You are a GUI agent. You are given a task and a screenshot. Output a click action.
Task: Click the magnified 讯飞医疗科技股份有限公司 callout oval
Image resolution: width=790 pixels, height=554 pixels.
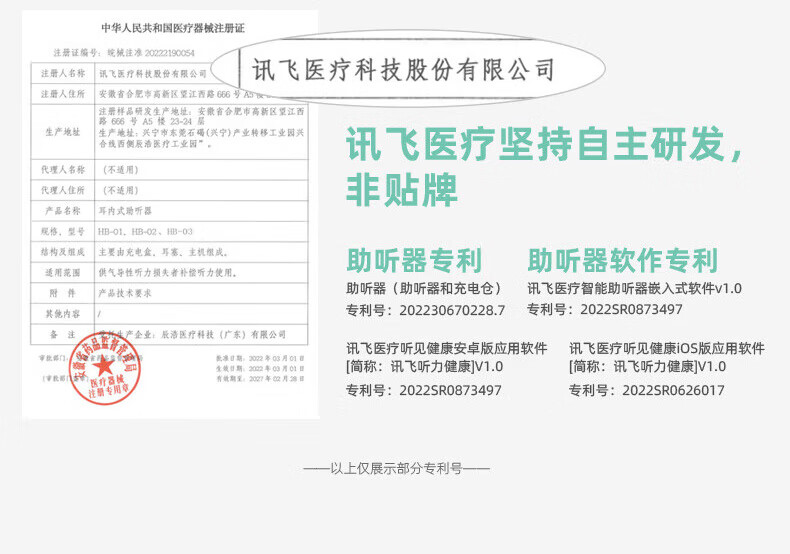point(408,69)
